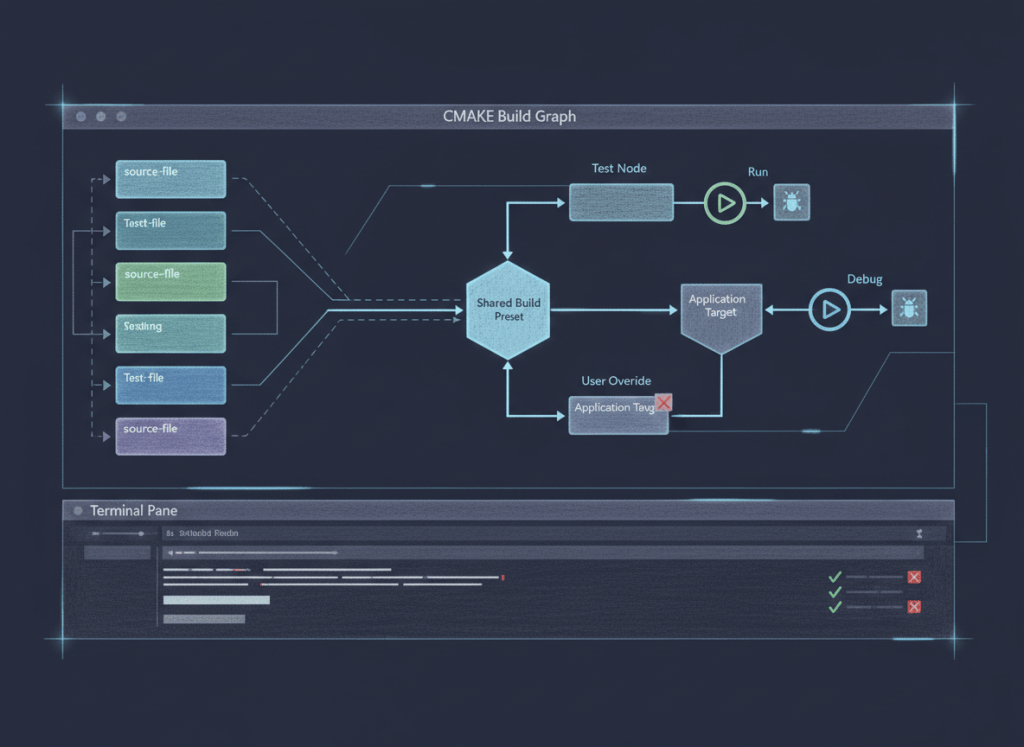Screen dimensions: 1024x747
Task: Click the light highlighted block in terminal output
Action: tap(216, 600)
